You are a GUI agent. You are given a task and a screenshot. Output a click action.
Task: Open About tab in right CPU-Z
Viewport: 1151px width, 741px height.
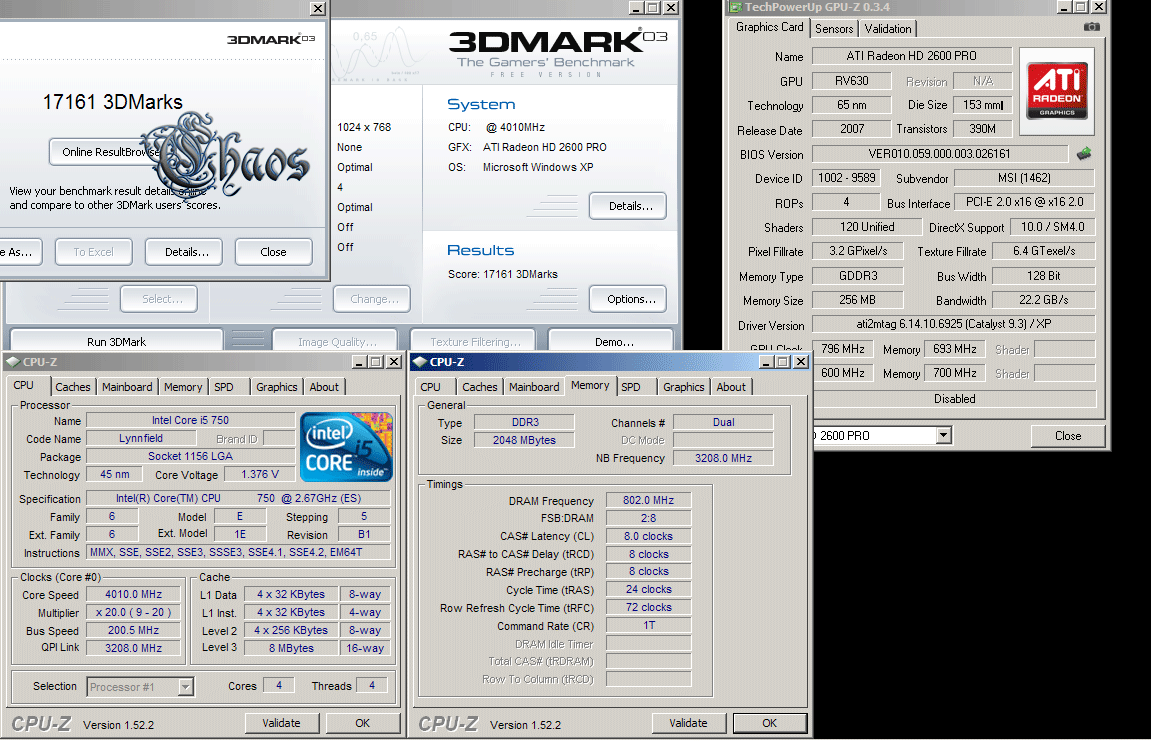click(731, 387)
